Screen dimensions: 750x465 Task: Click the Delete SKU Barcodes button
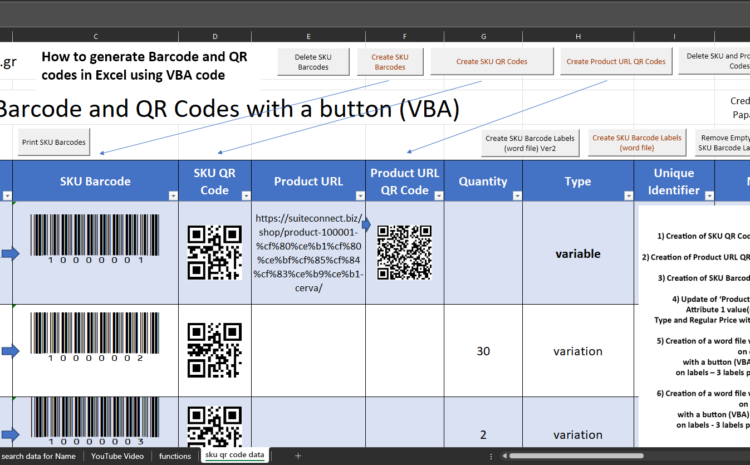pos(313,62)
